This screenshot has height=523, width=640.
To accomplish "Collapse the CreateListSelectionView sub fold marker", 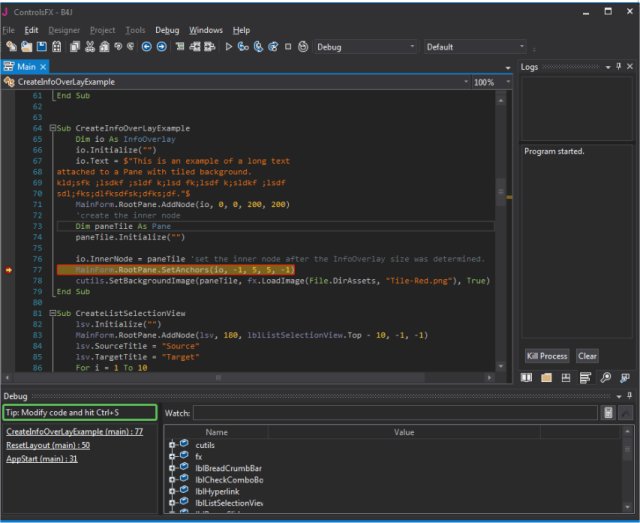I will [52, 313].
